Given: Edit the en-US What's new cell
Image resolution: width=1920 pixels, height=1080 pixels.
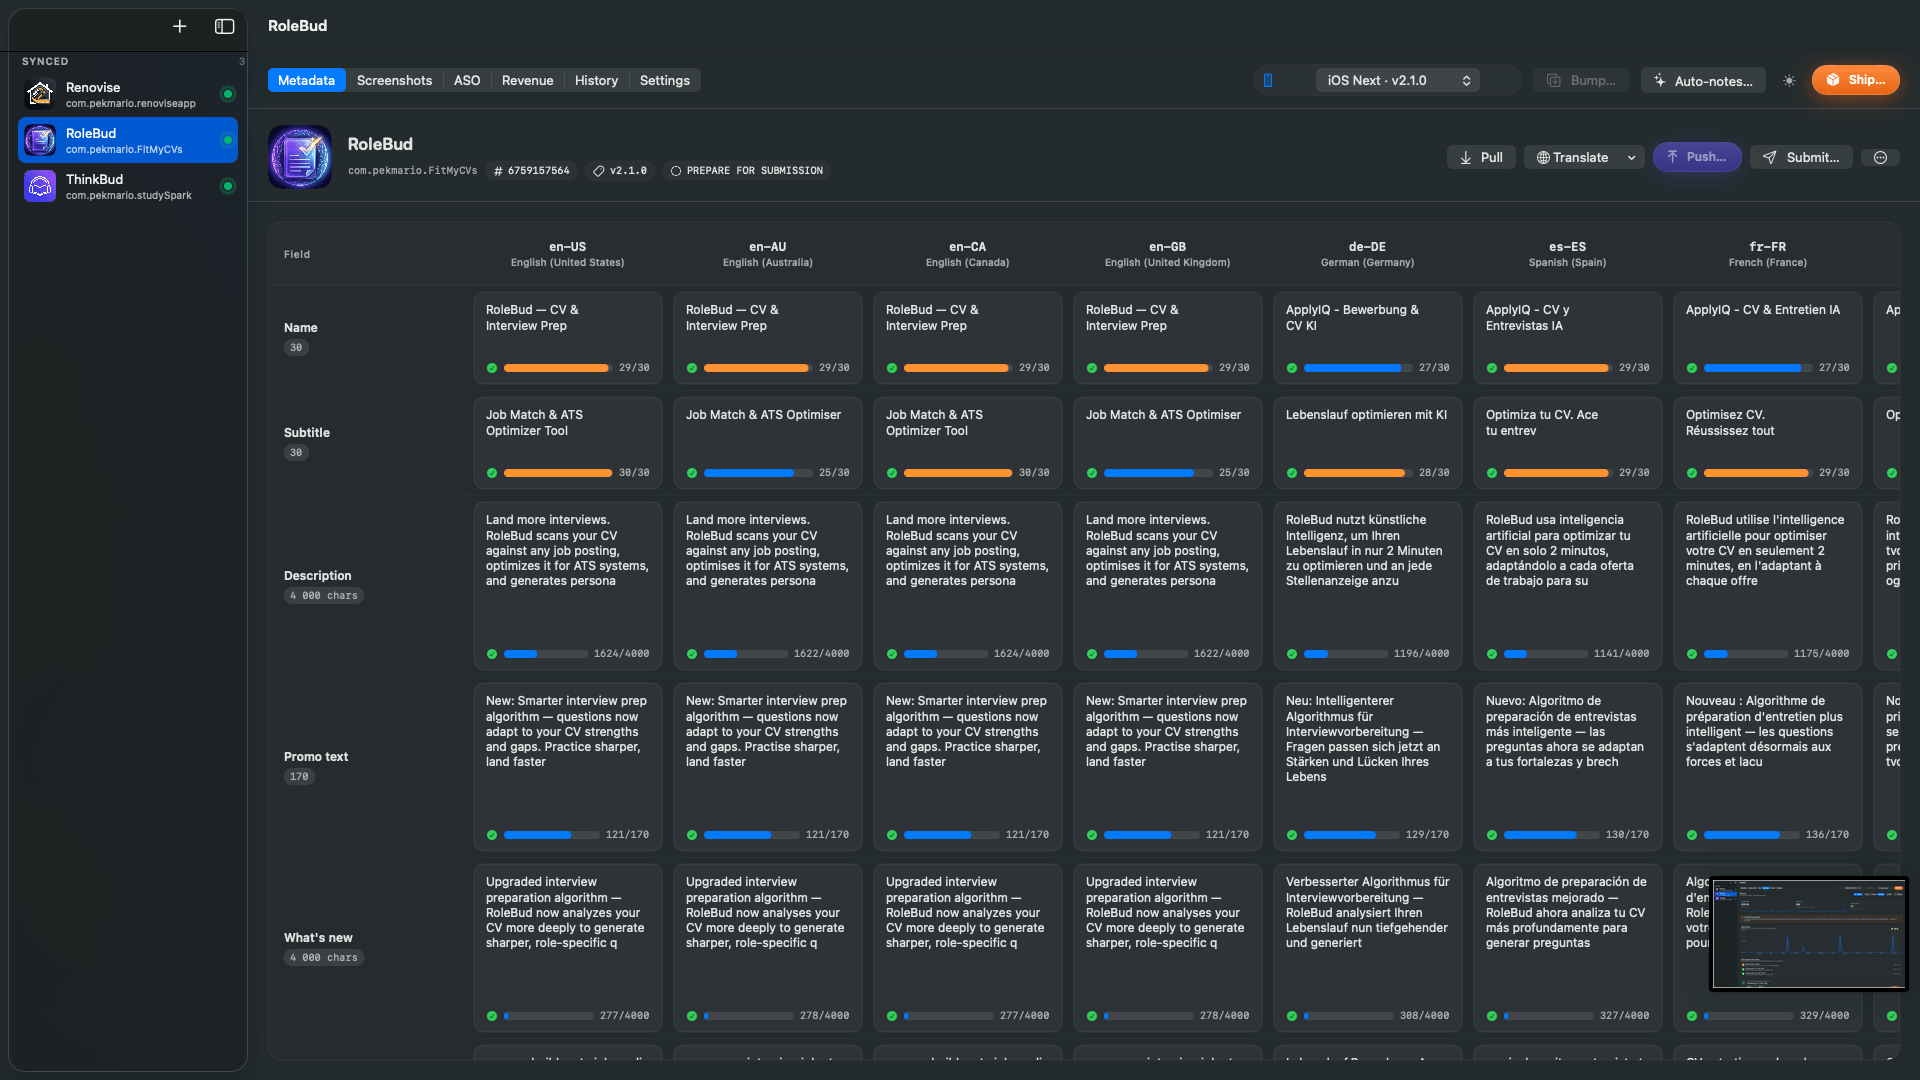Looking at the screenshot, I should click(x=567, y=948).
